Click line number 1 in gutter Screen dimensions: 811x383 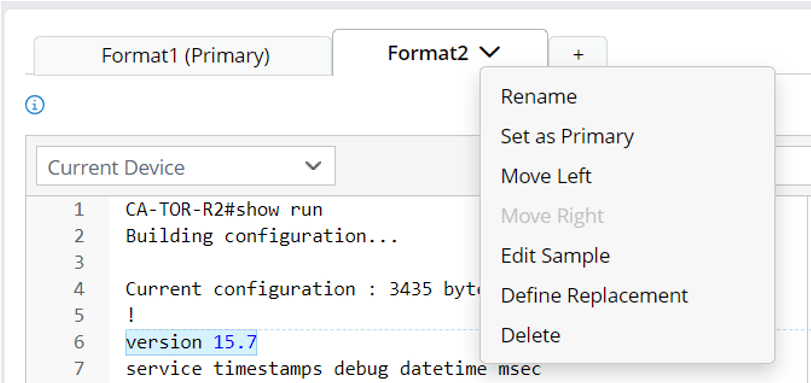point(79,210)
